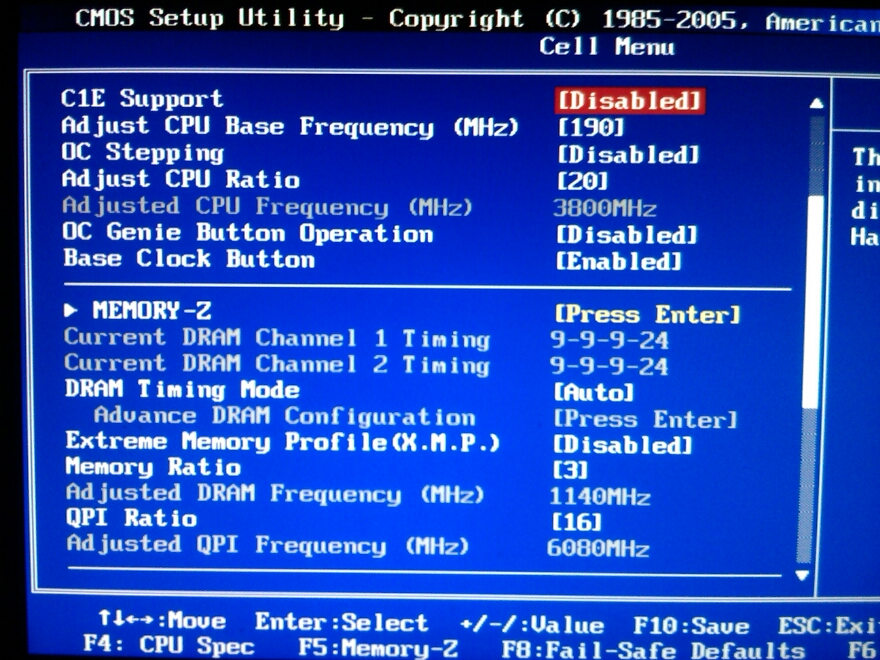Viewport: 880px width, 660px height.
Task: Click Adjusted DRAM Frequency 1140MHz value
Action: click(600, 497)
